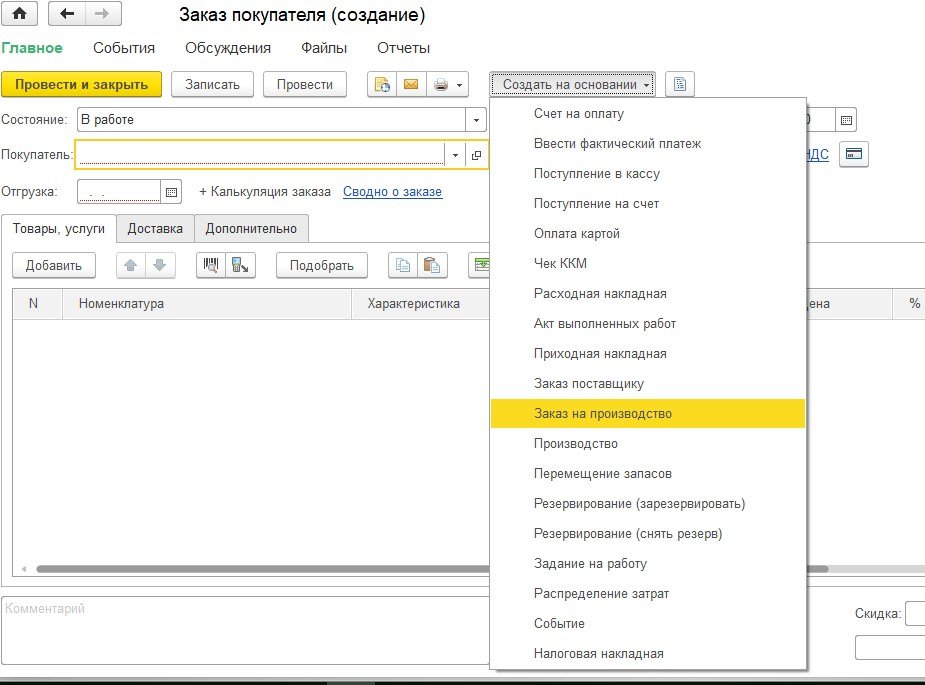Expand the Состояние dropdown
The image size is (925, 685).
click(476, 120)
